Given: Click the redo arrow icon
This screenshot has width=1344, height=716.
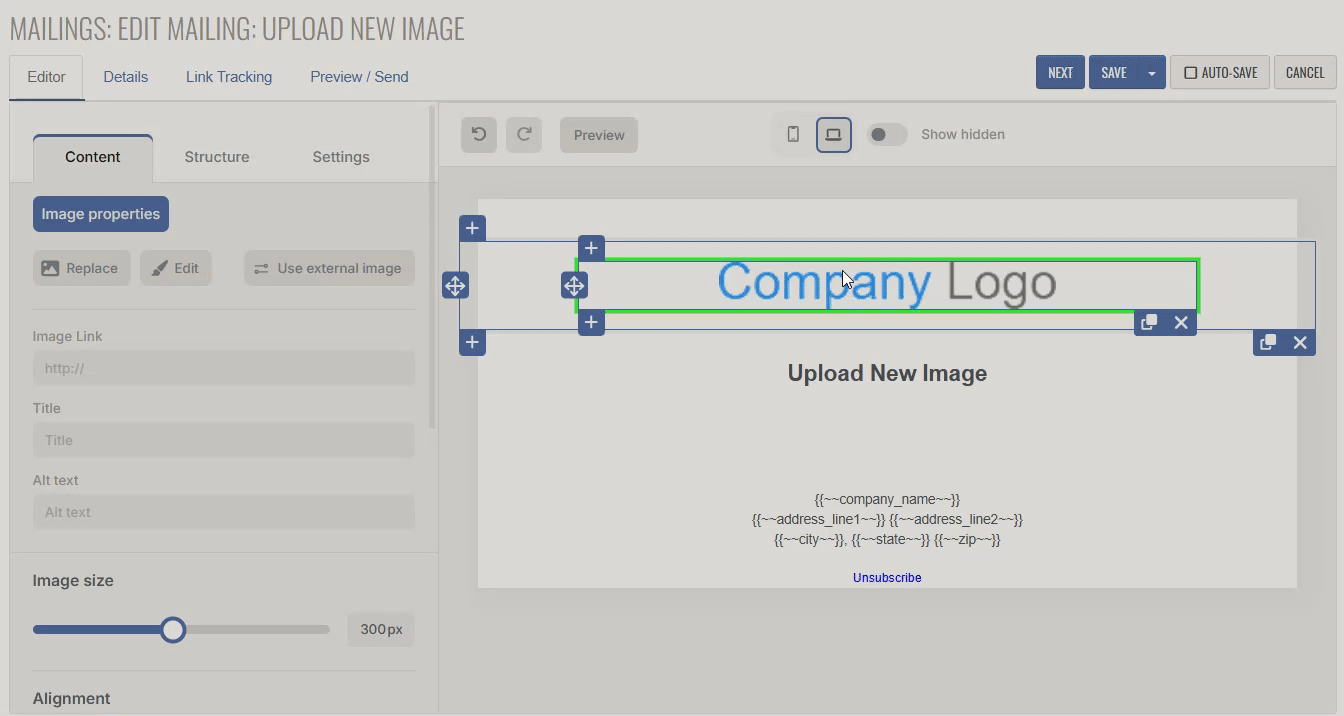Looking at the screenshot, I should pyautogui.click(x=524, y=135).
